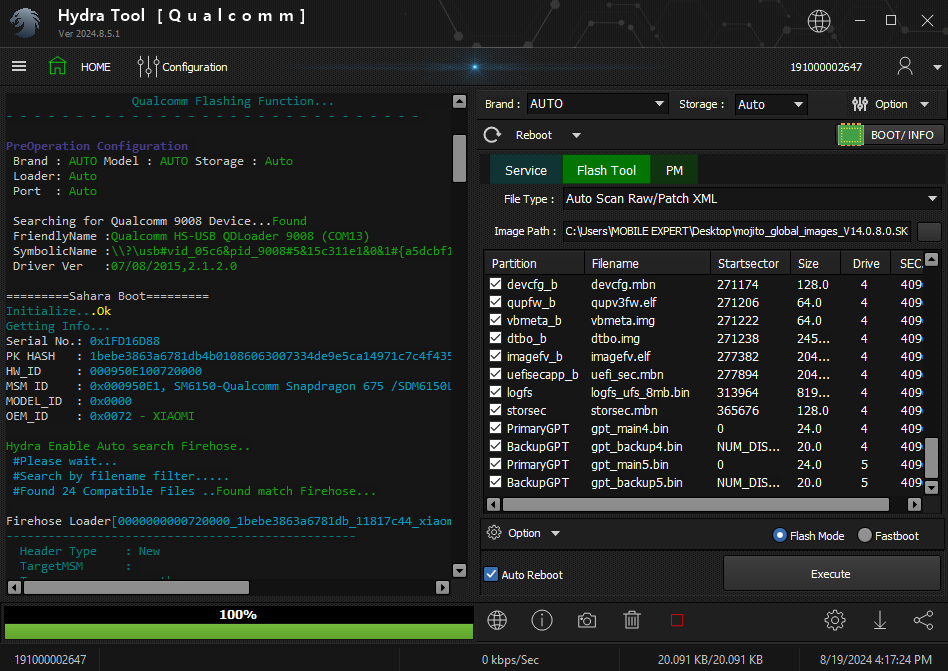Browse for image path with the folder button

click(929, 231)
